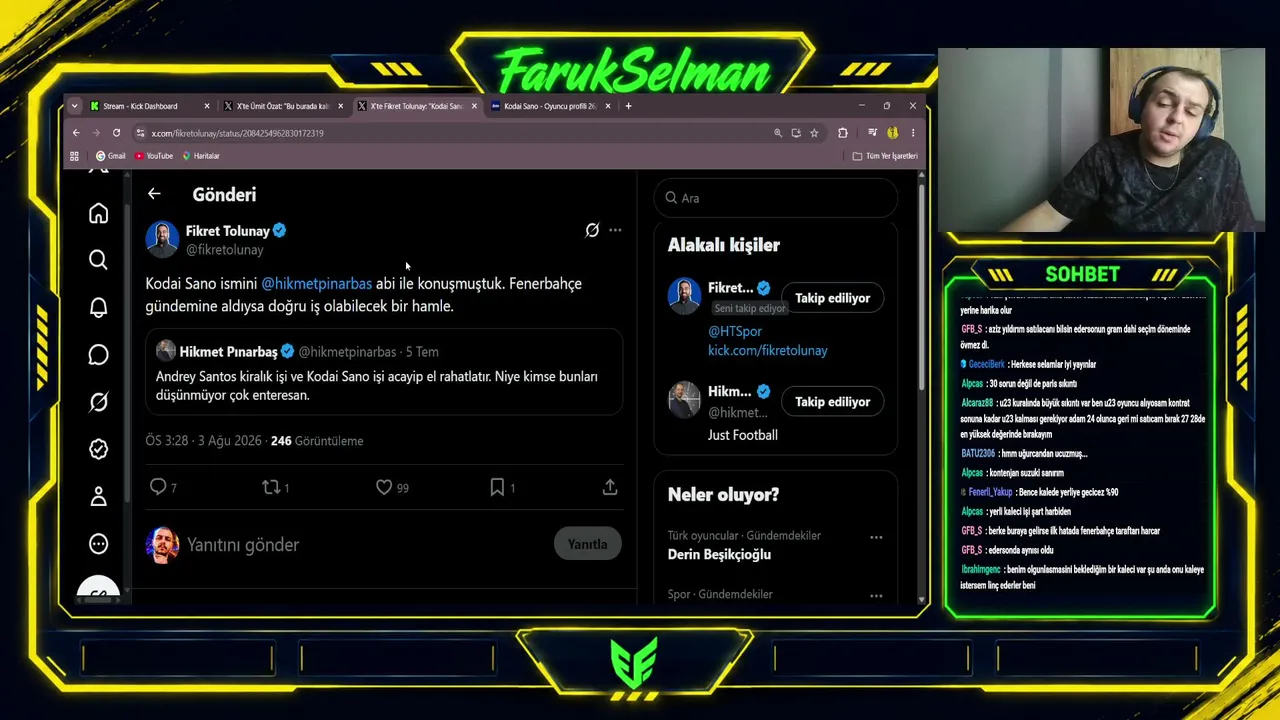Toggle Takip ediliyor for Fikret
This screenshot has width=1280, height=720.
coord(832,298)
